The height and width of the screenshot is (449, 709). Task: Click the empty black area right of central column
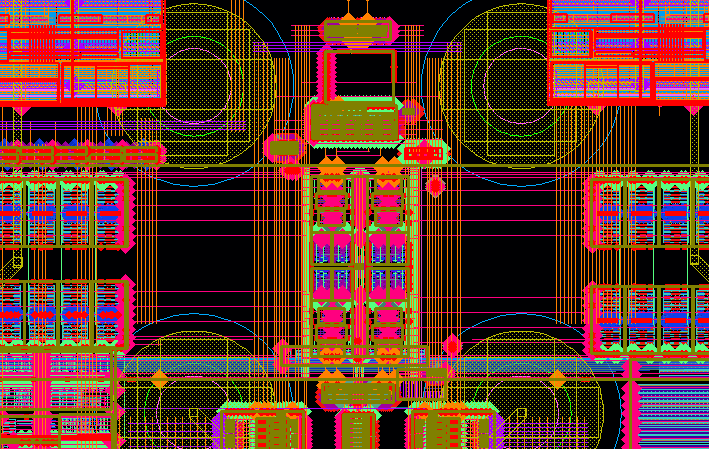coord(500,250)
